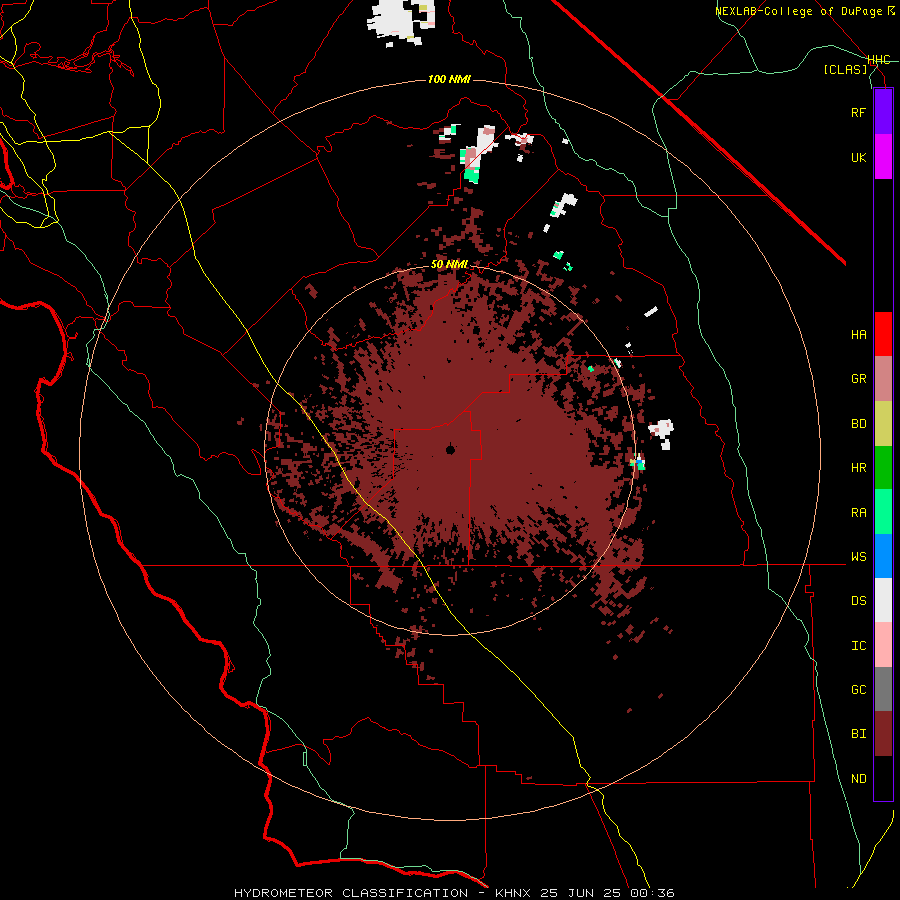Click the ND black legend swatch

click(883, 778)
